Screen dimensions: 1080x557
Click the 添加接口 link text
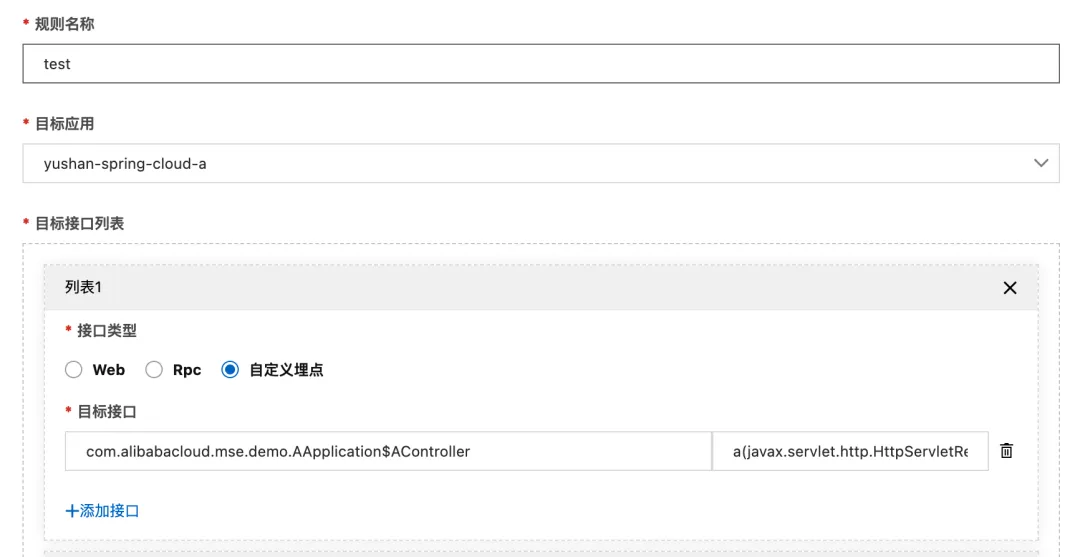click(x=109, y=511)
